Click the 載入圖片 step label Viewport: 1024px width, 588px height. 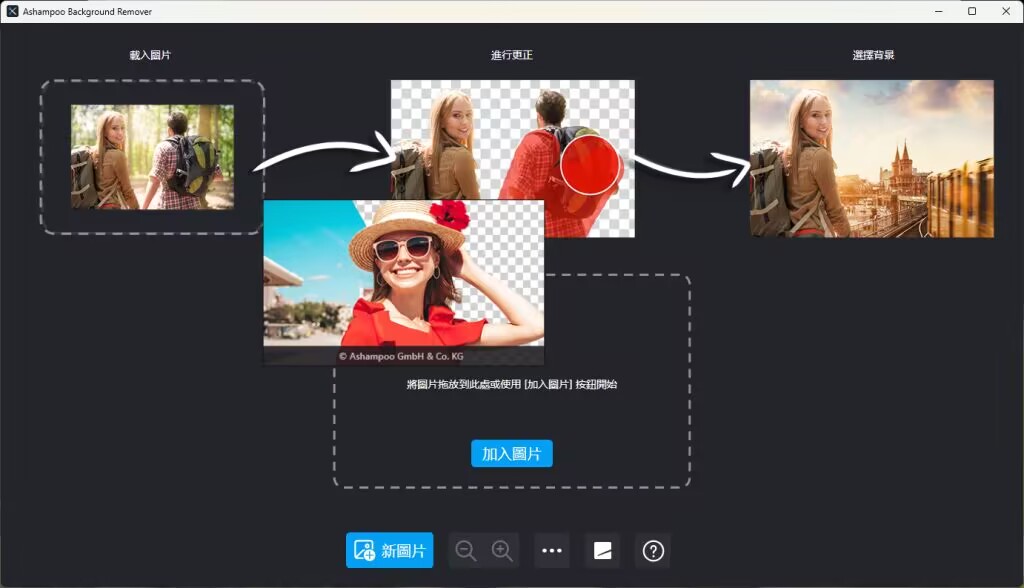[150, 55]
